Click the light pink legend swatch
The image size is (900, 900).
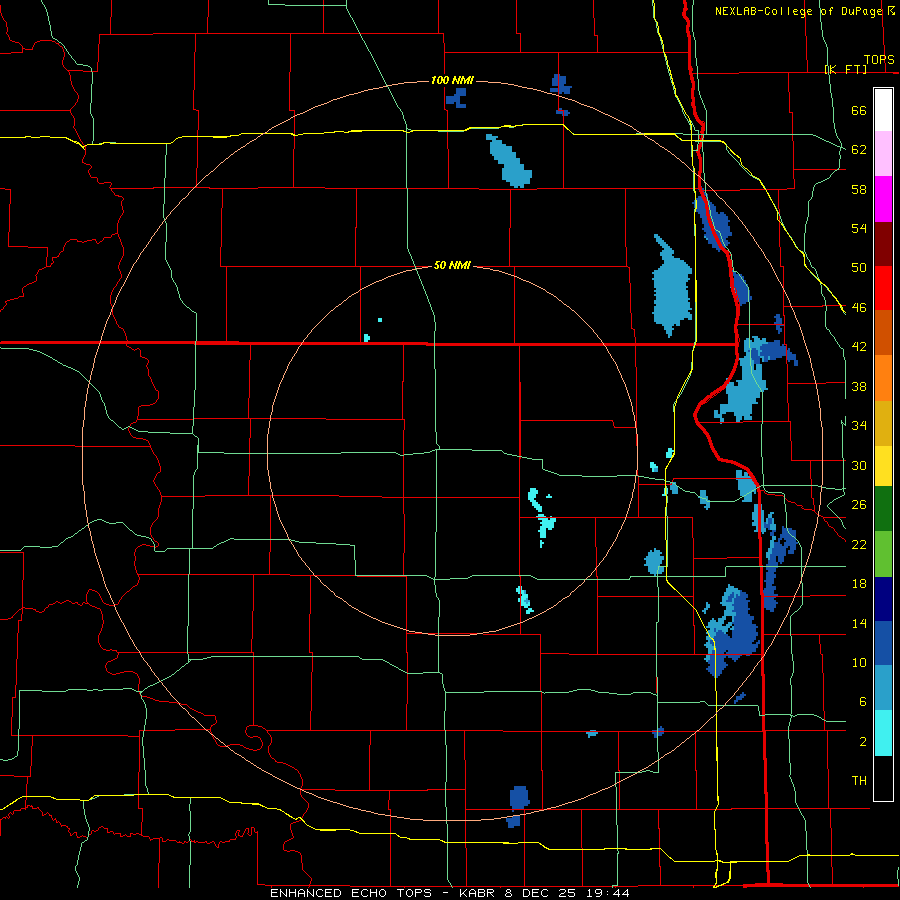(x=883, y=153)
